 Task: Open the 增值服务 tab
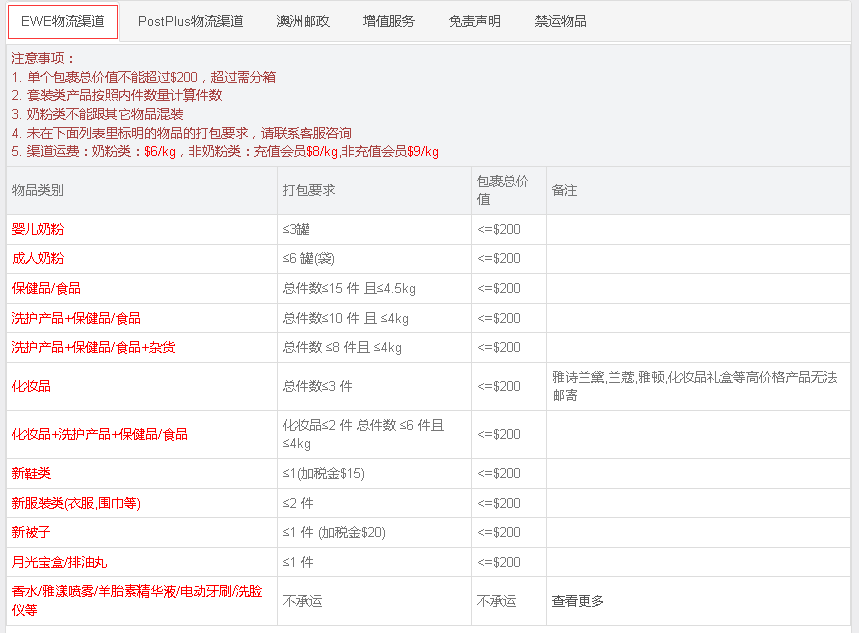click(x=389, y=22)
